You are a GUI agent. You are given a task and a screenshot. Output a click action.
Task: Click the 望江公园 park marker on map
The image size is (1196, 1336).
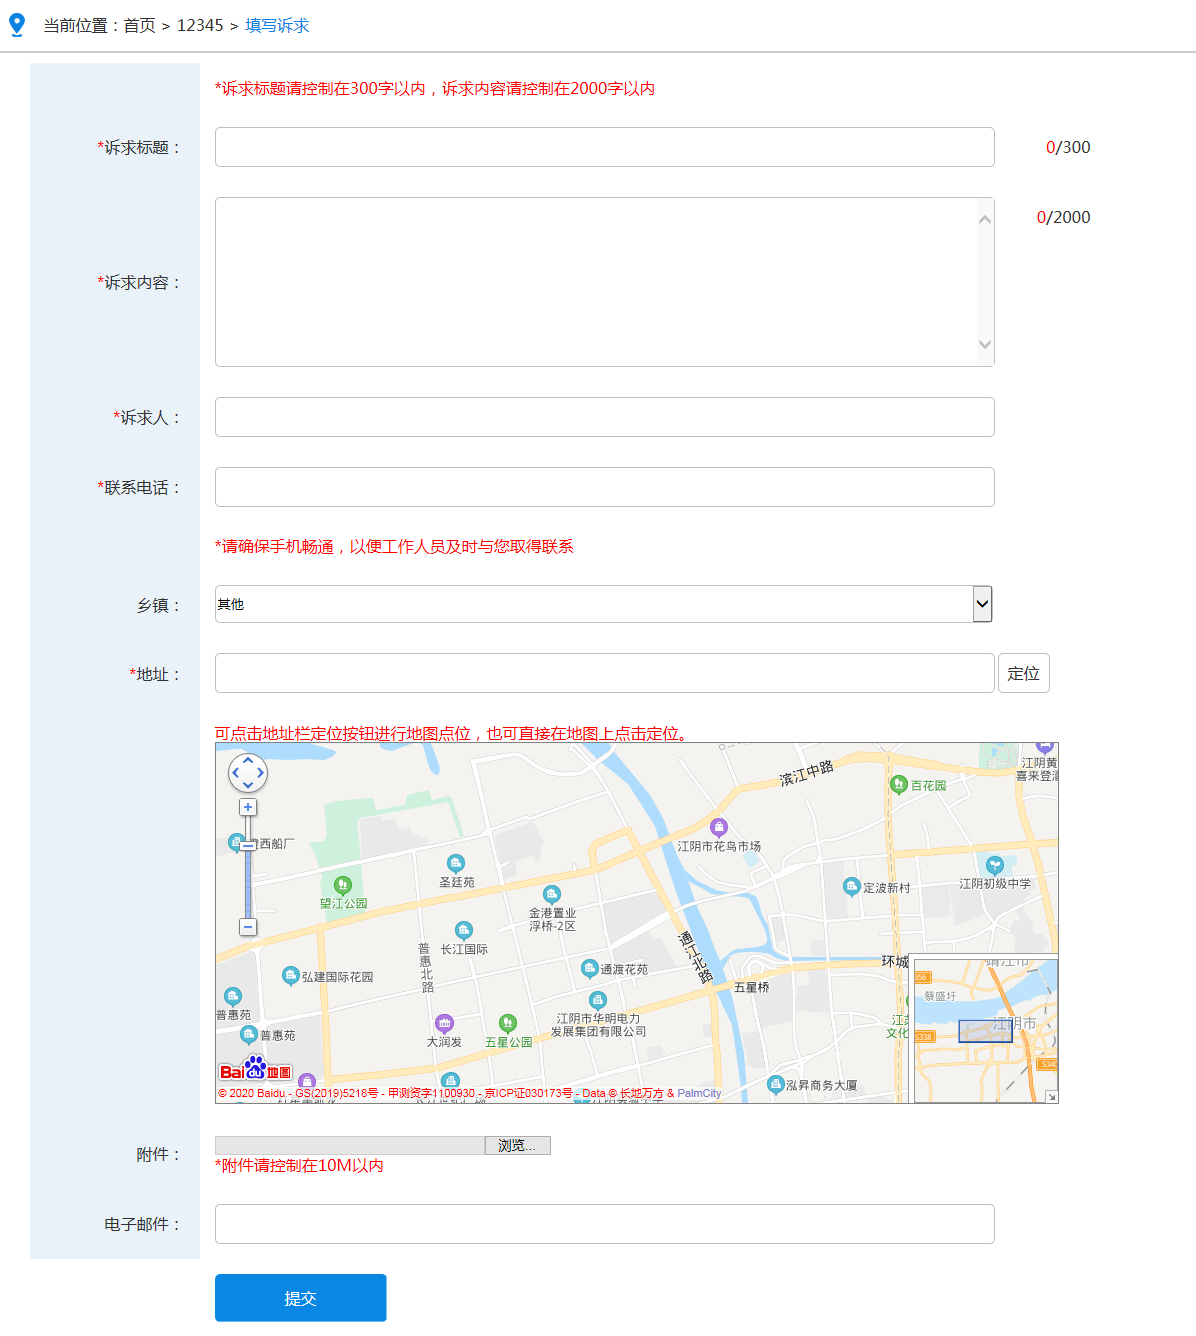pyautogui.click(x=343, y=885)
